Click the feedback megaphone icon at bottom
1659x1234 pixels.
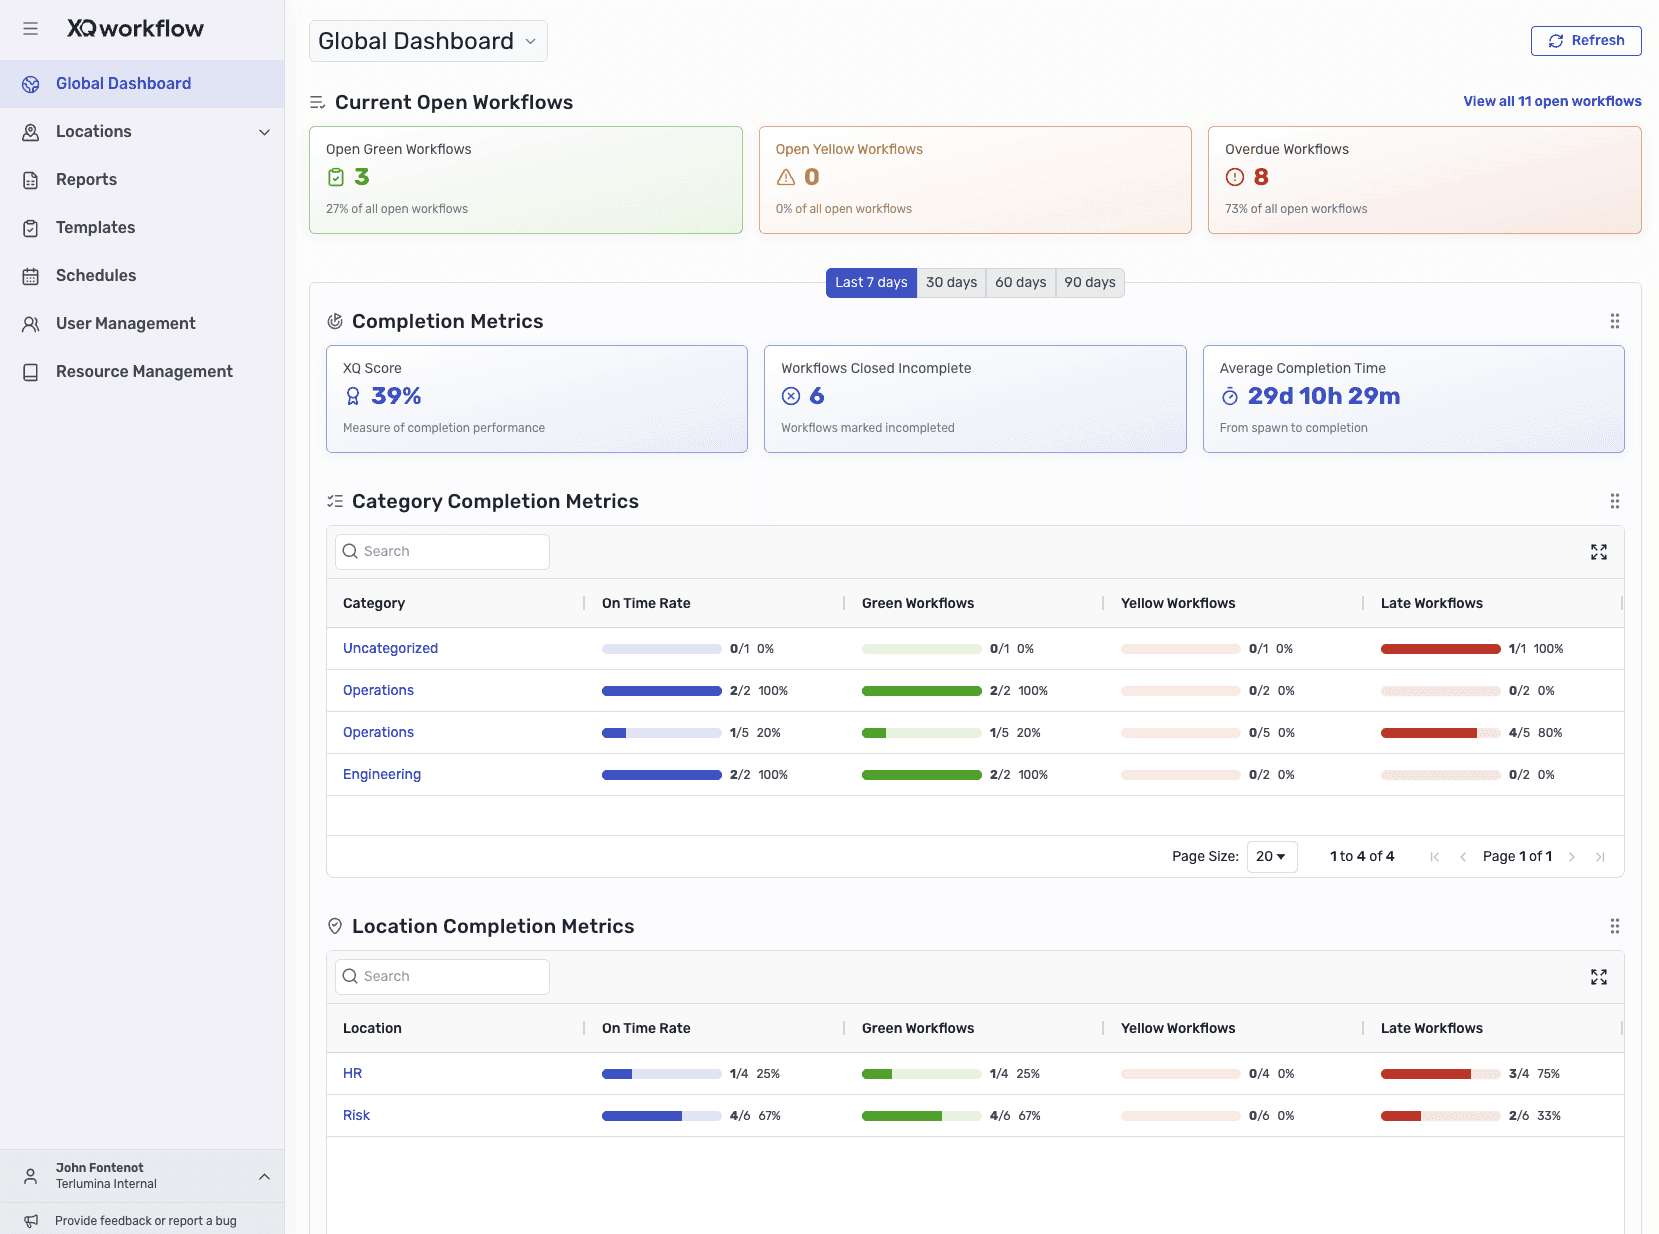click(x=31, y=1220)
